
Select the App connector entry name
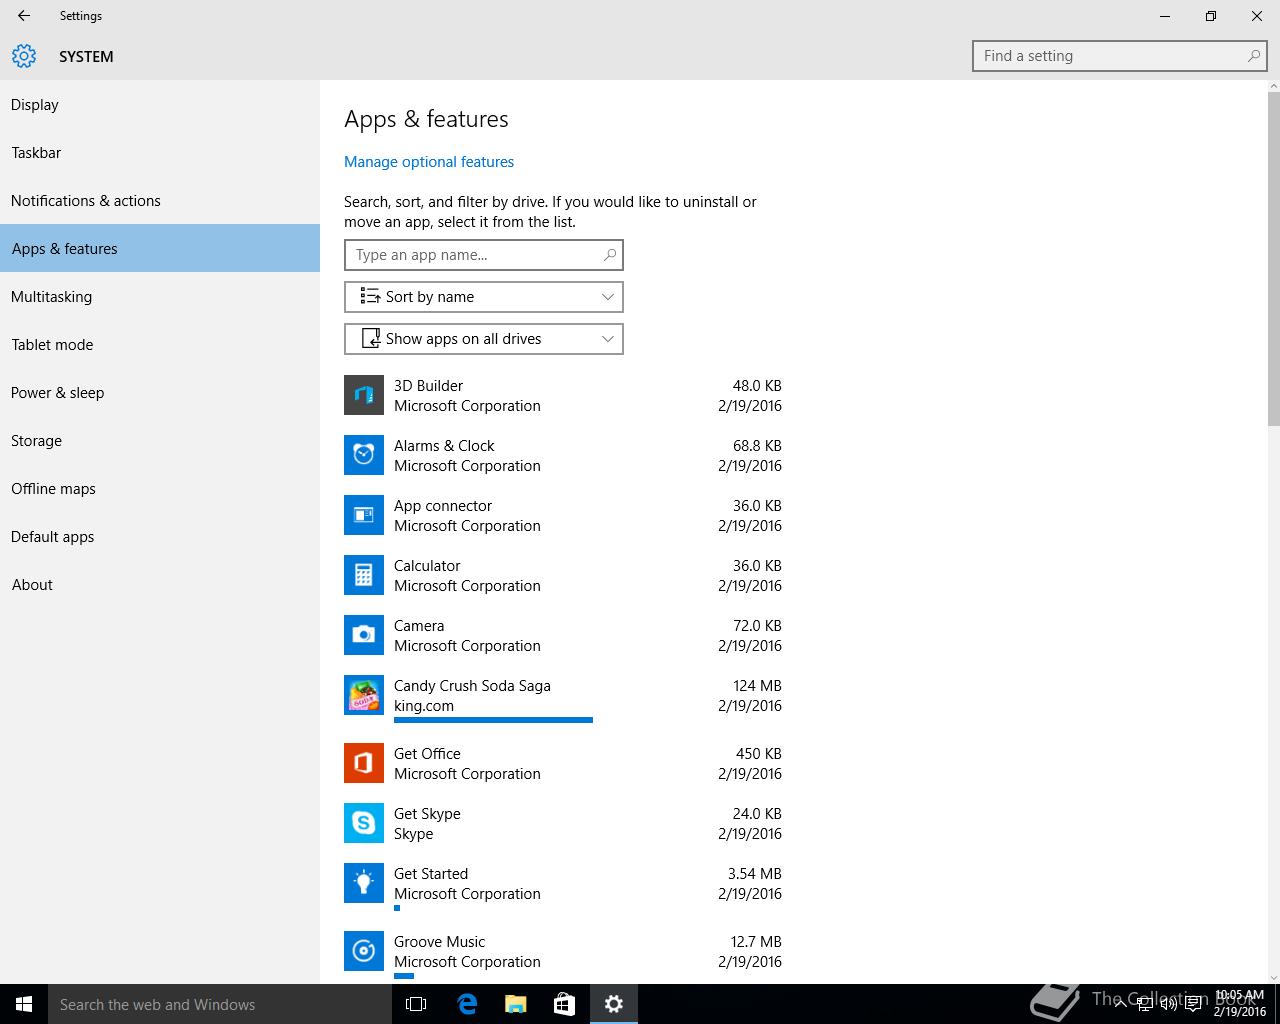(x=443, y=506)
